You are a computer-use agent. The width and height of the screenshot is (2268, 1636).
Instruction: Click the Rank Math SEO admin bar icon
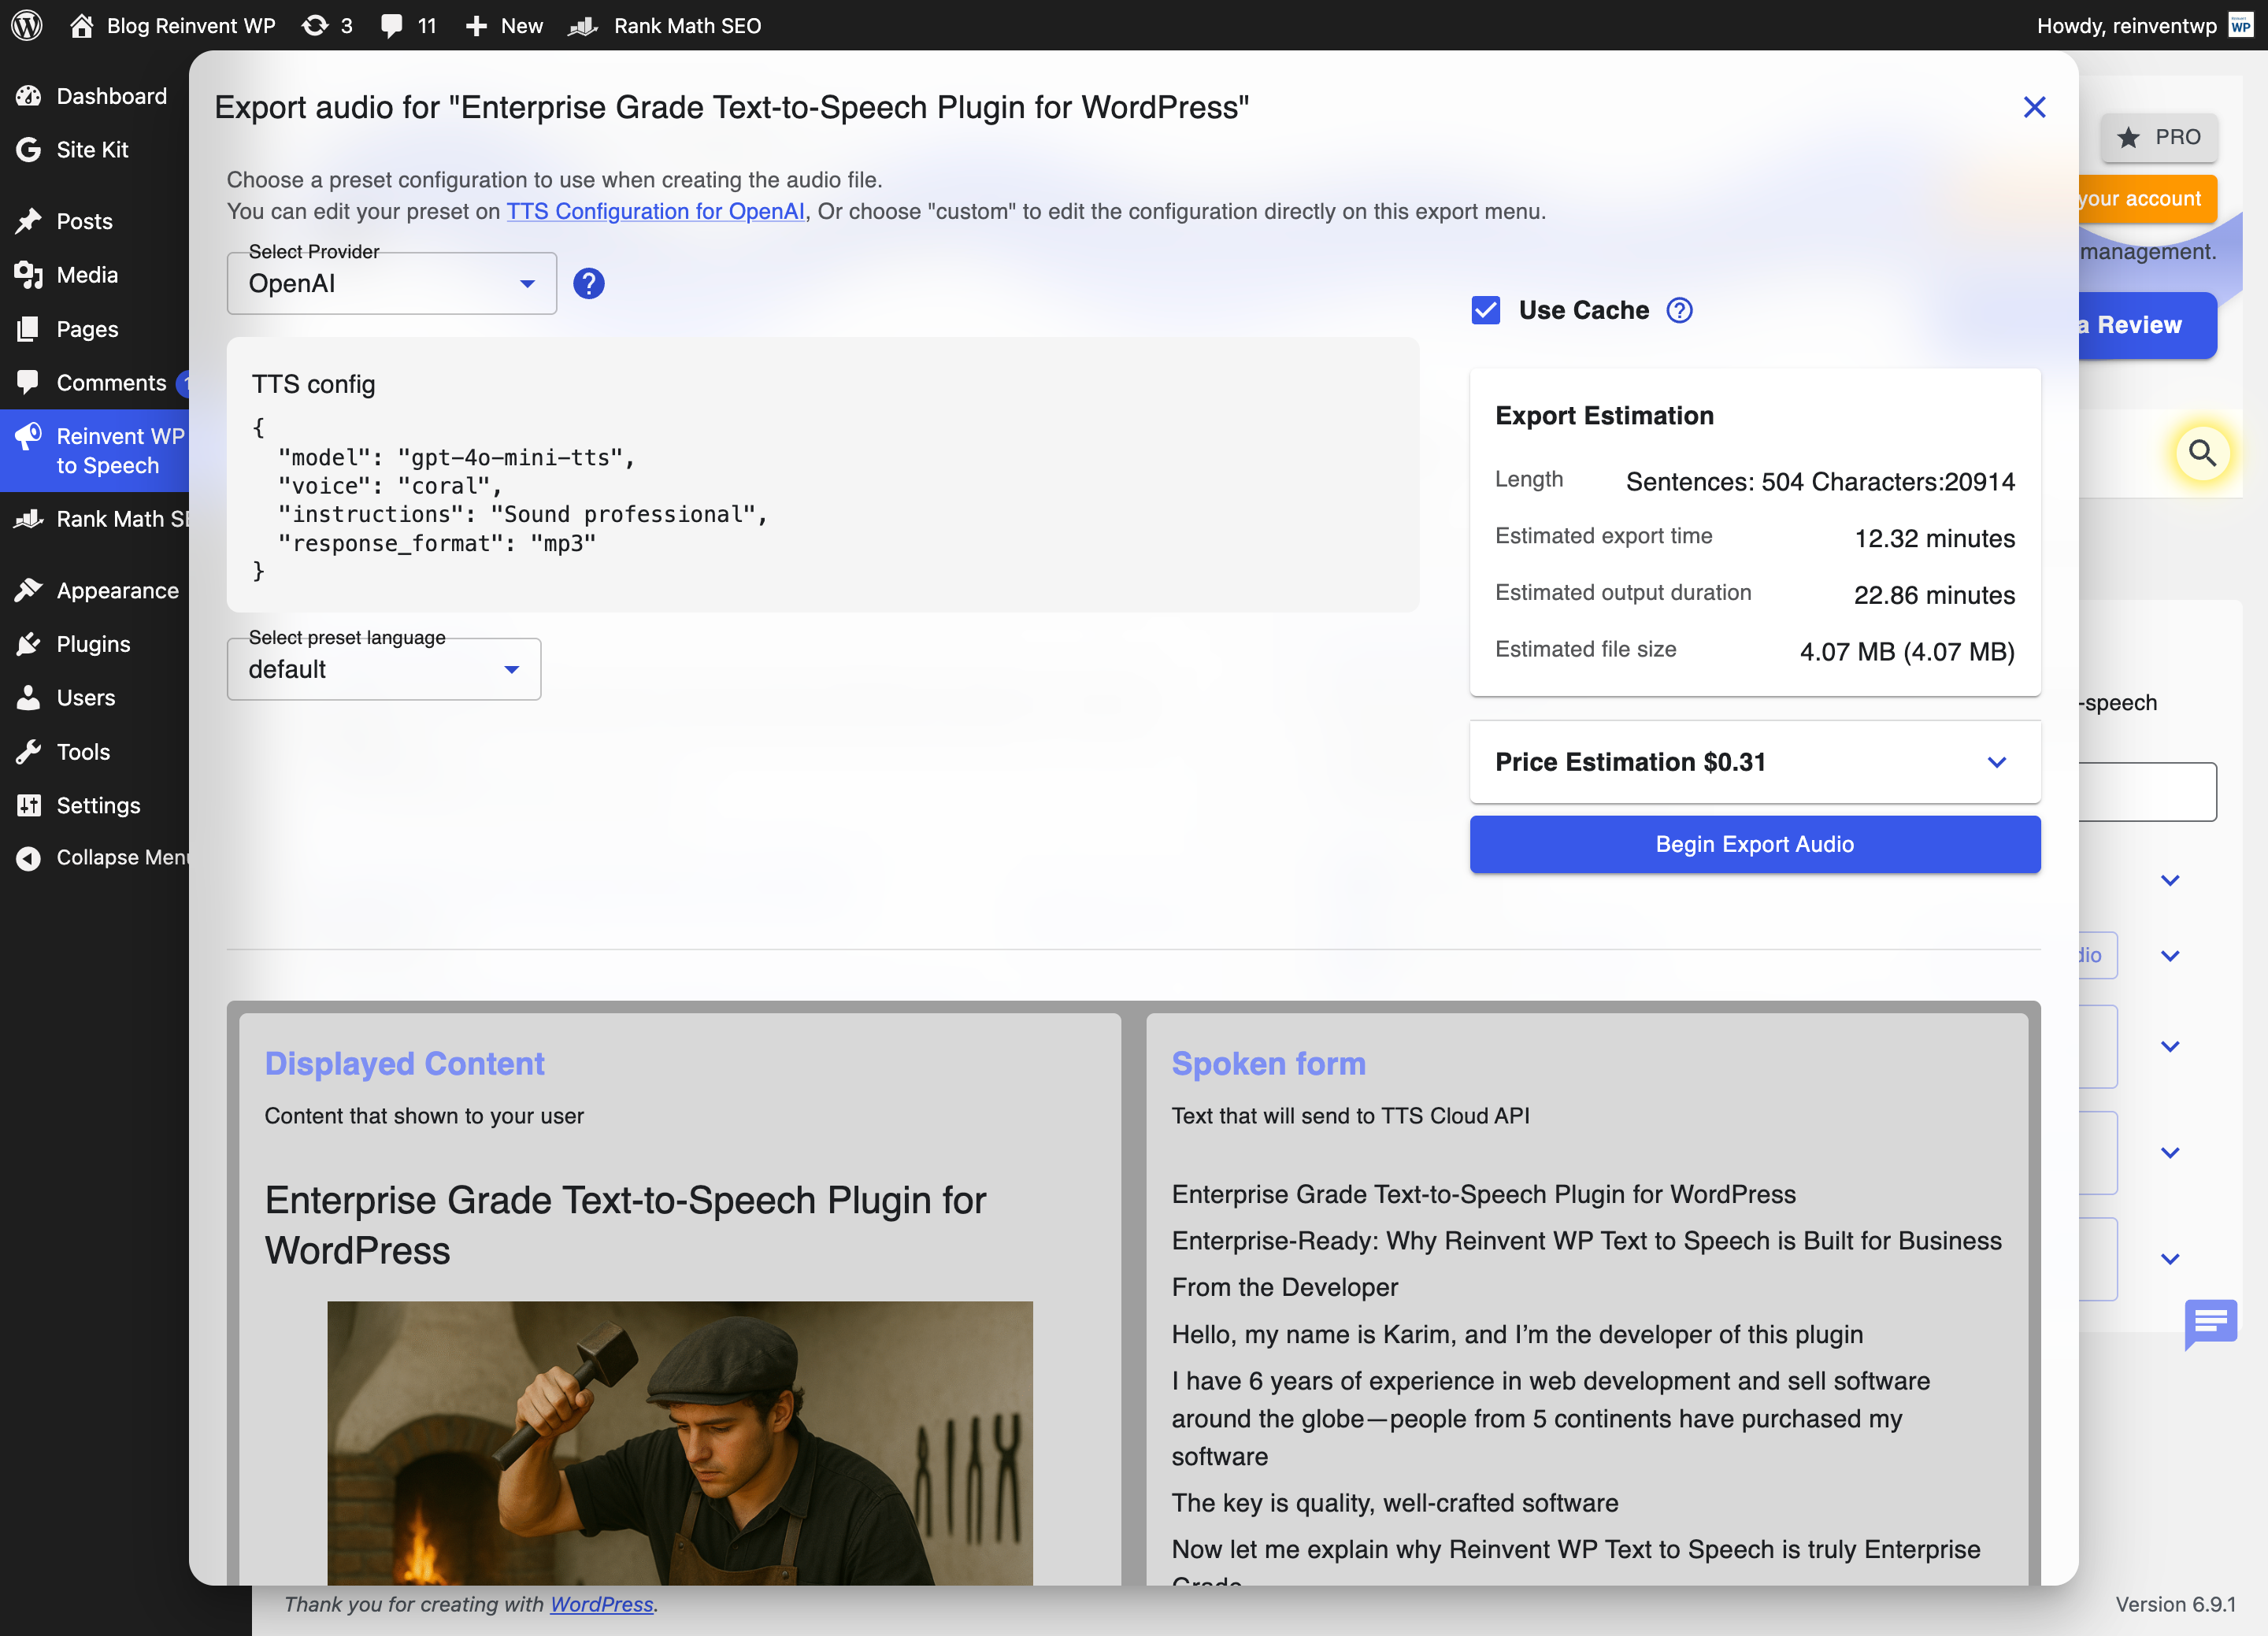(584, 25)
